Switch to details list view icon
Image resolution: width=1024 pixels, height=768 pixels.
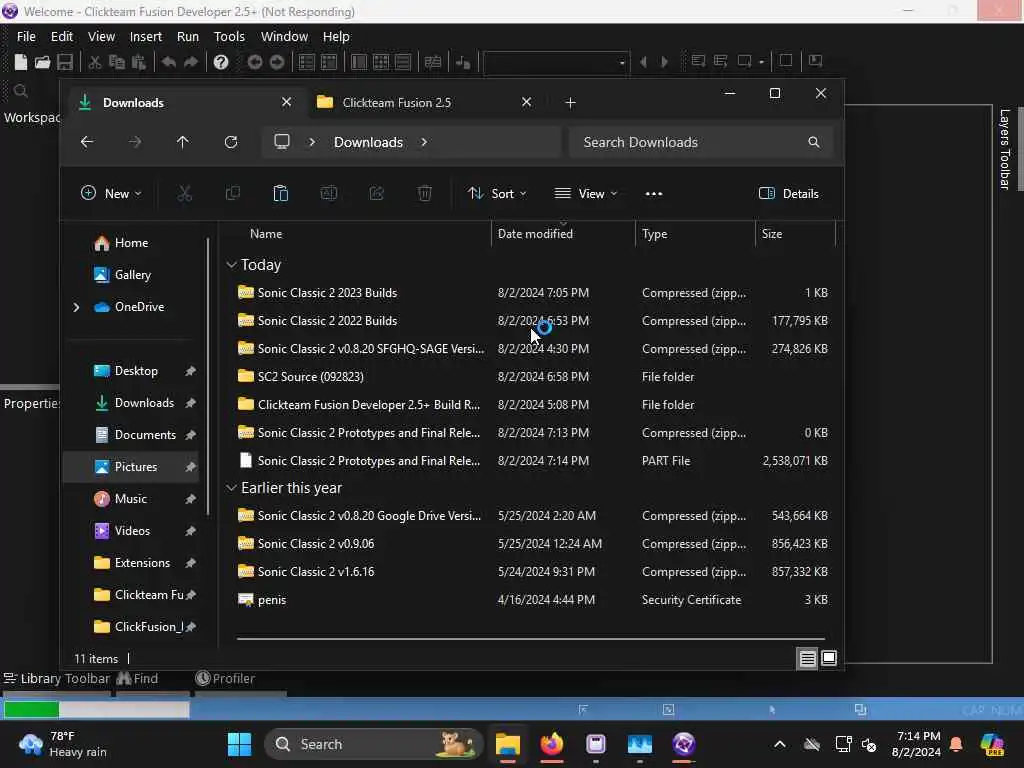[807, 658]
